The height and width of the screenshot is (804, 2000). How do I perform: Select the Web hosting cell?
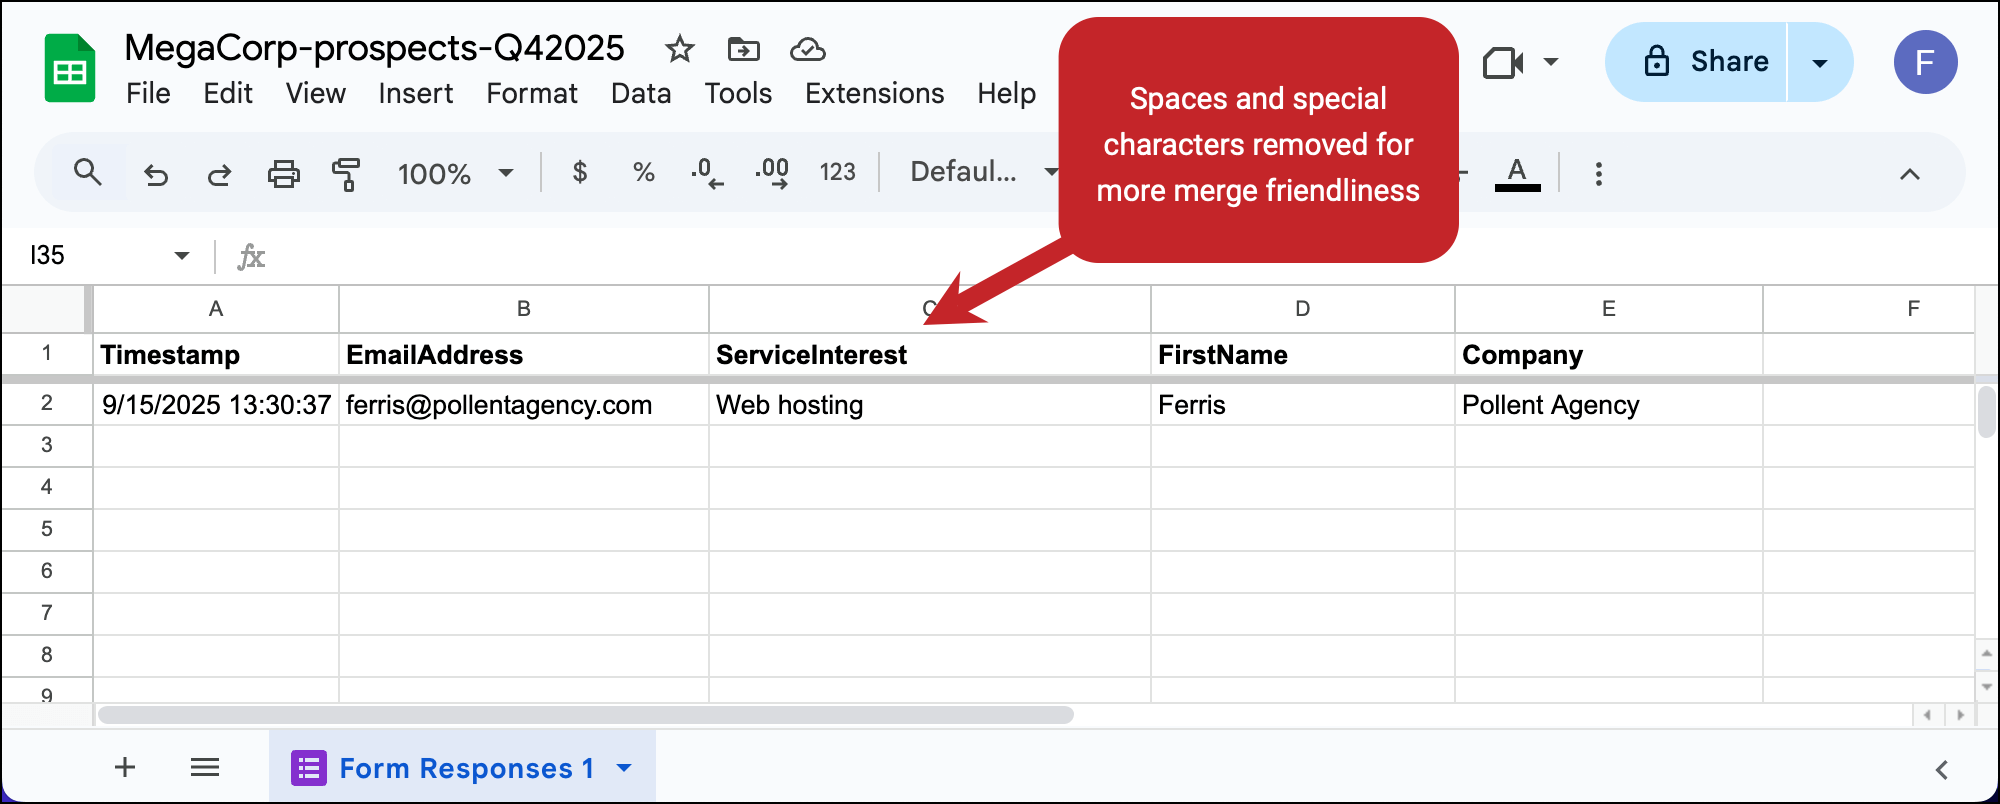930,405
